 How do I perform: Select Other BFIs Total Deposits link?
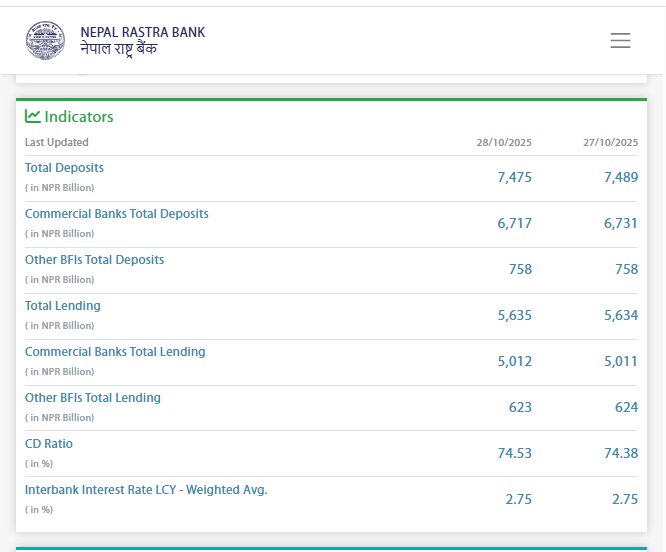pos(94,260)
